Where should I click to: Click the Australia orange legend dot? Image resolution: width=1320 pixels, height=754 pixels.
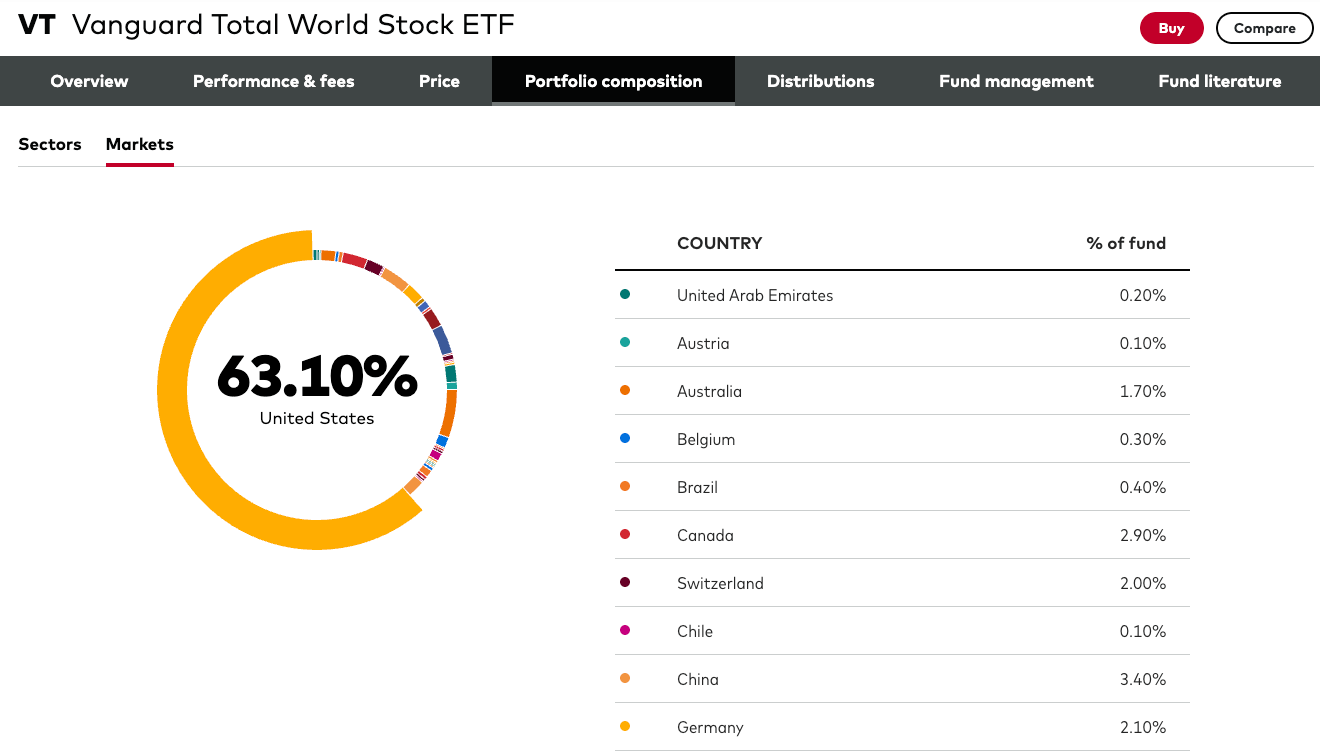pyautogui.click(x=625, y=391)
